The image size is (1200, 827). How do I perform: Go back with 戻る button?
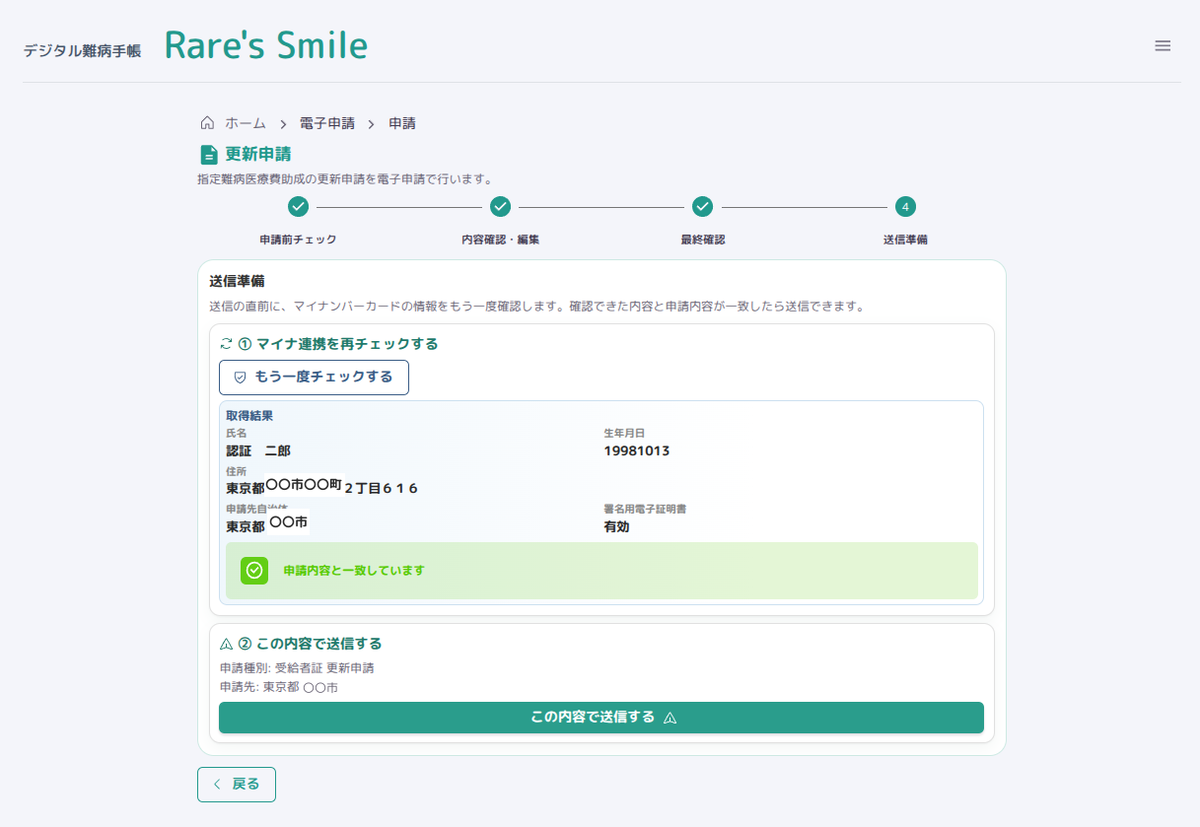click(x=236, y=784)
